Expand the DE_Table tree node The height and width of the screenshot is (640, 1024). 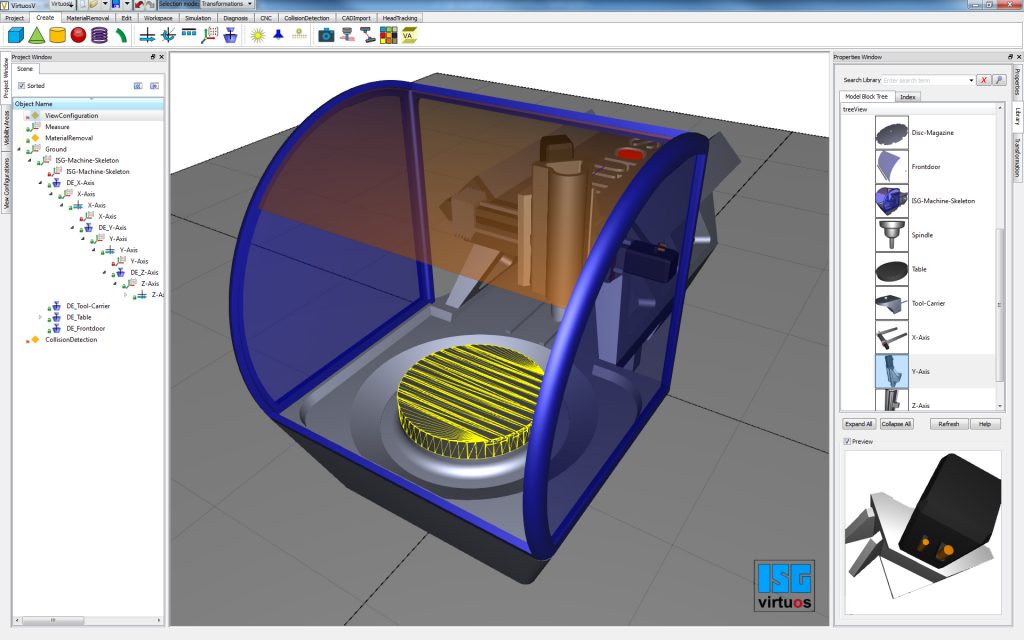[x=41, y=316]
